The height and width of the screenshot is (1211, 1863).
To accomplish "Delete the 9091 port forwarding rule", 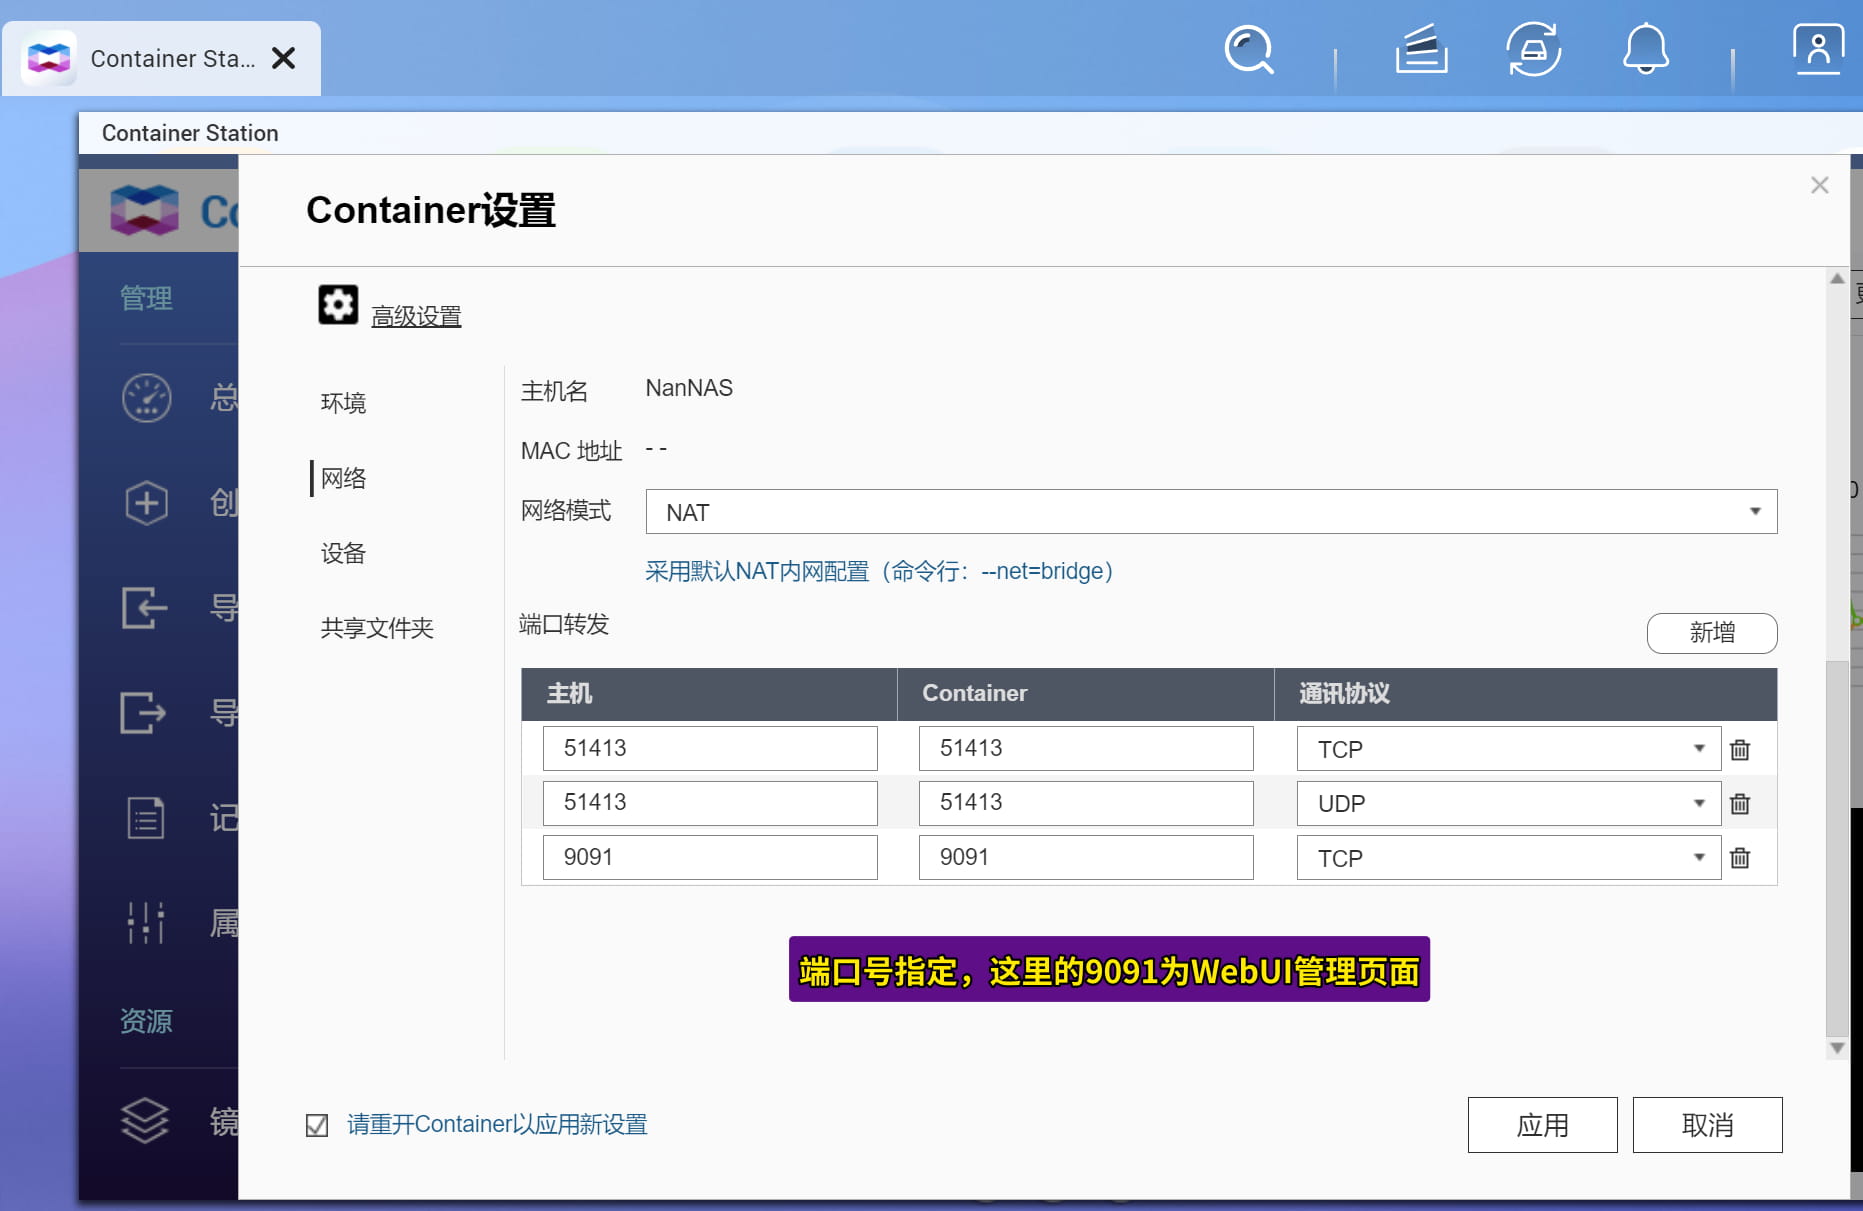I will pyautogui.click(x=1740, y=857).
